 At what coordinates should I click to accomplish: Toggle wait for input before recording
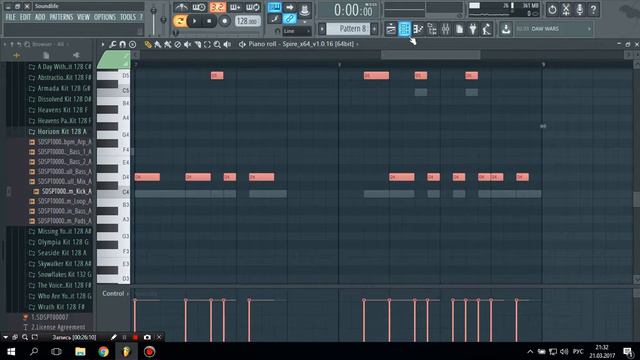(x=199, y=7)
